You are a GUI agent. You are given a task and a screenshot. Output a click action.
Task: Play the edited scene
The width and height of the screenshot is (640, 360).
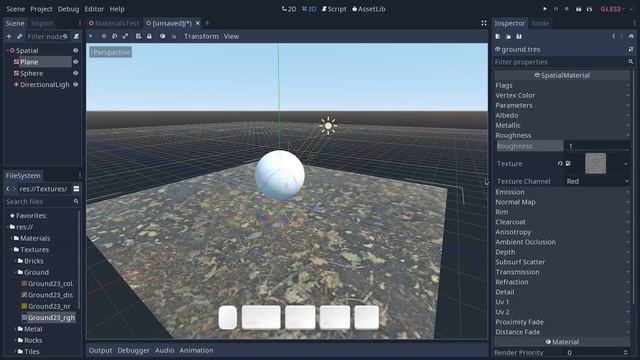(578, 9)
